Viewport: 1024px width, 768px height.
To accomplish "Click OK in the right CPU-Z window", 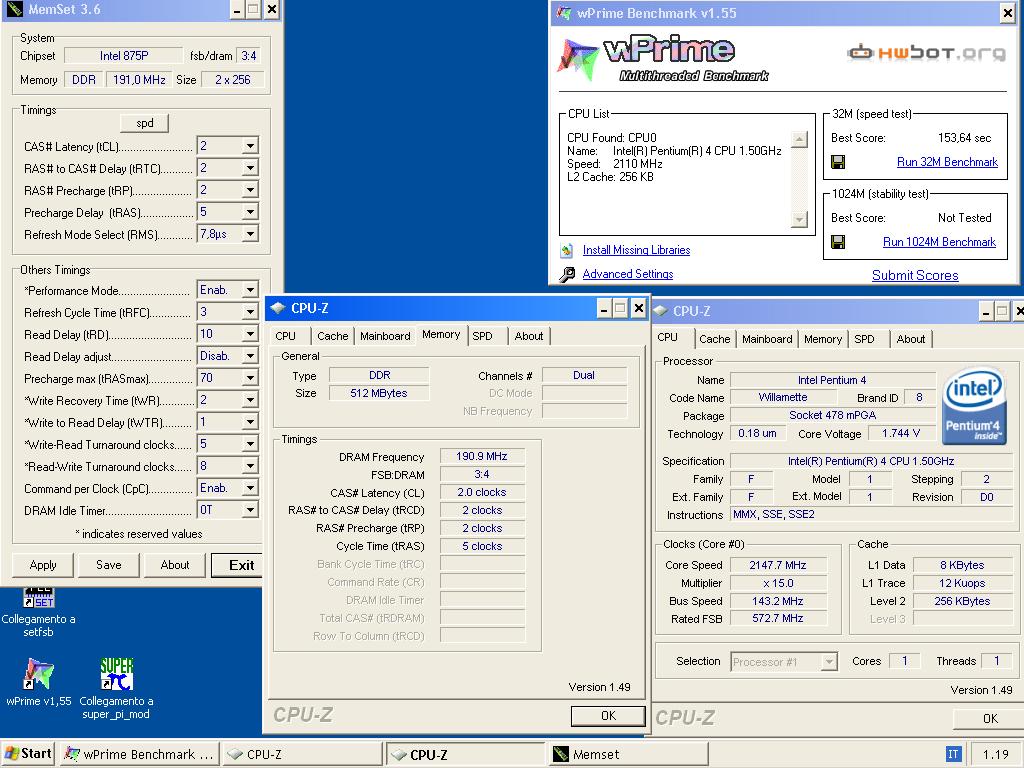I will [x=989, y=719].
